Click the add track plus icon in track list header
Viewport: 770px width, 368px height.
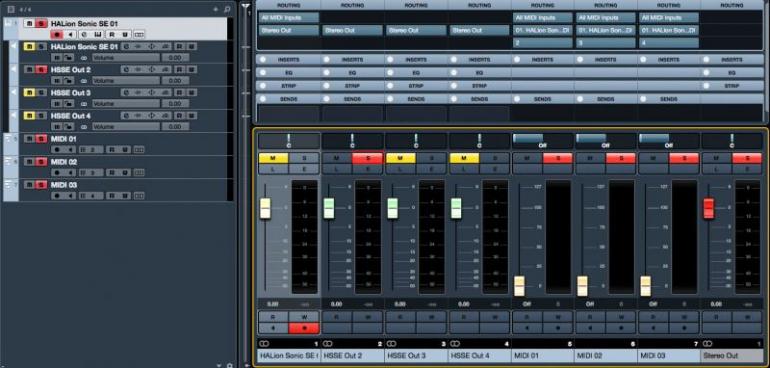click(x=215, y=9)
